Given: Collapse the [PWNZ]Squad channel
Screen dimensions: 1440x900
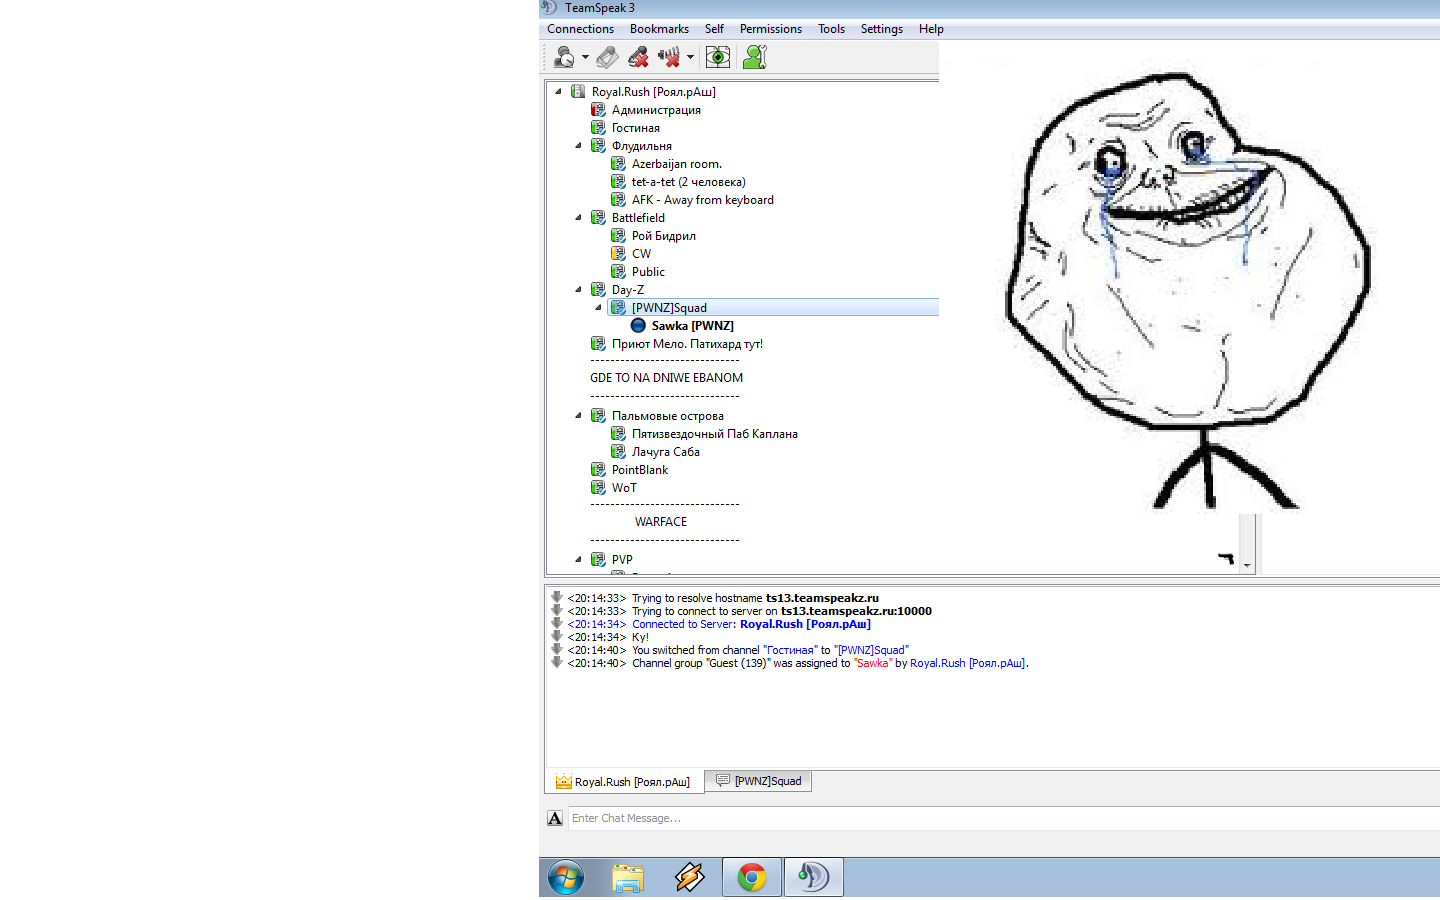Looking at the screenshot, I should (x=598, y=307).
